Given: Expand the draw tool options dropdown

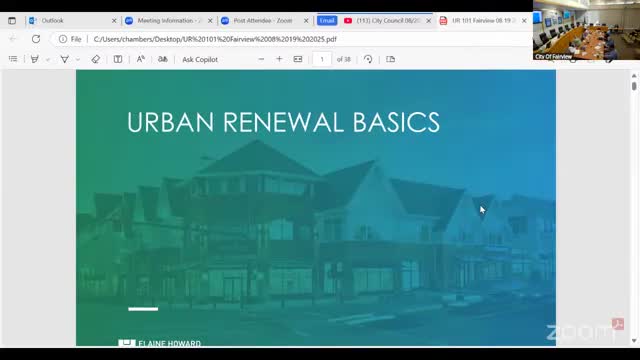Looking at the screenshot, I should coord(78,60).
